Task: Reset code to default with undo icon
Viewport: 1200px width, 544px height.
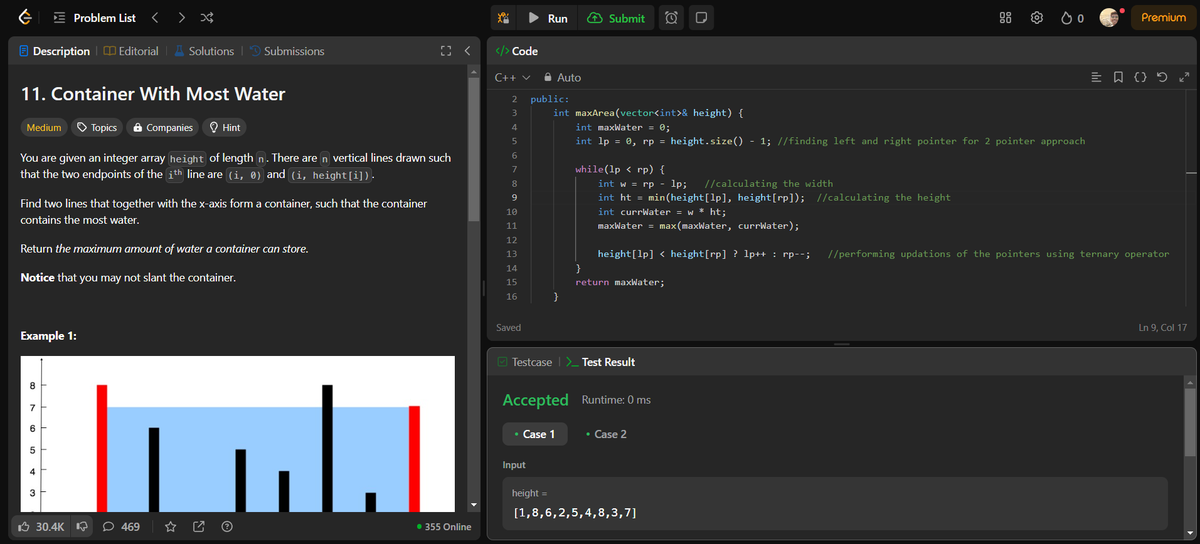Action: 1162,77
